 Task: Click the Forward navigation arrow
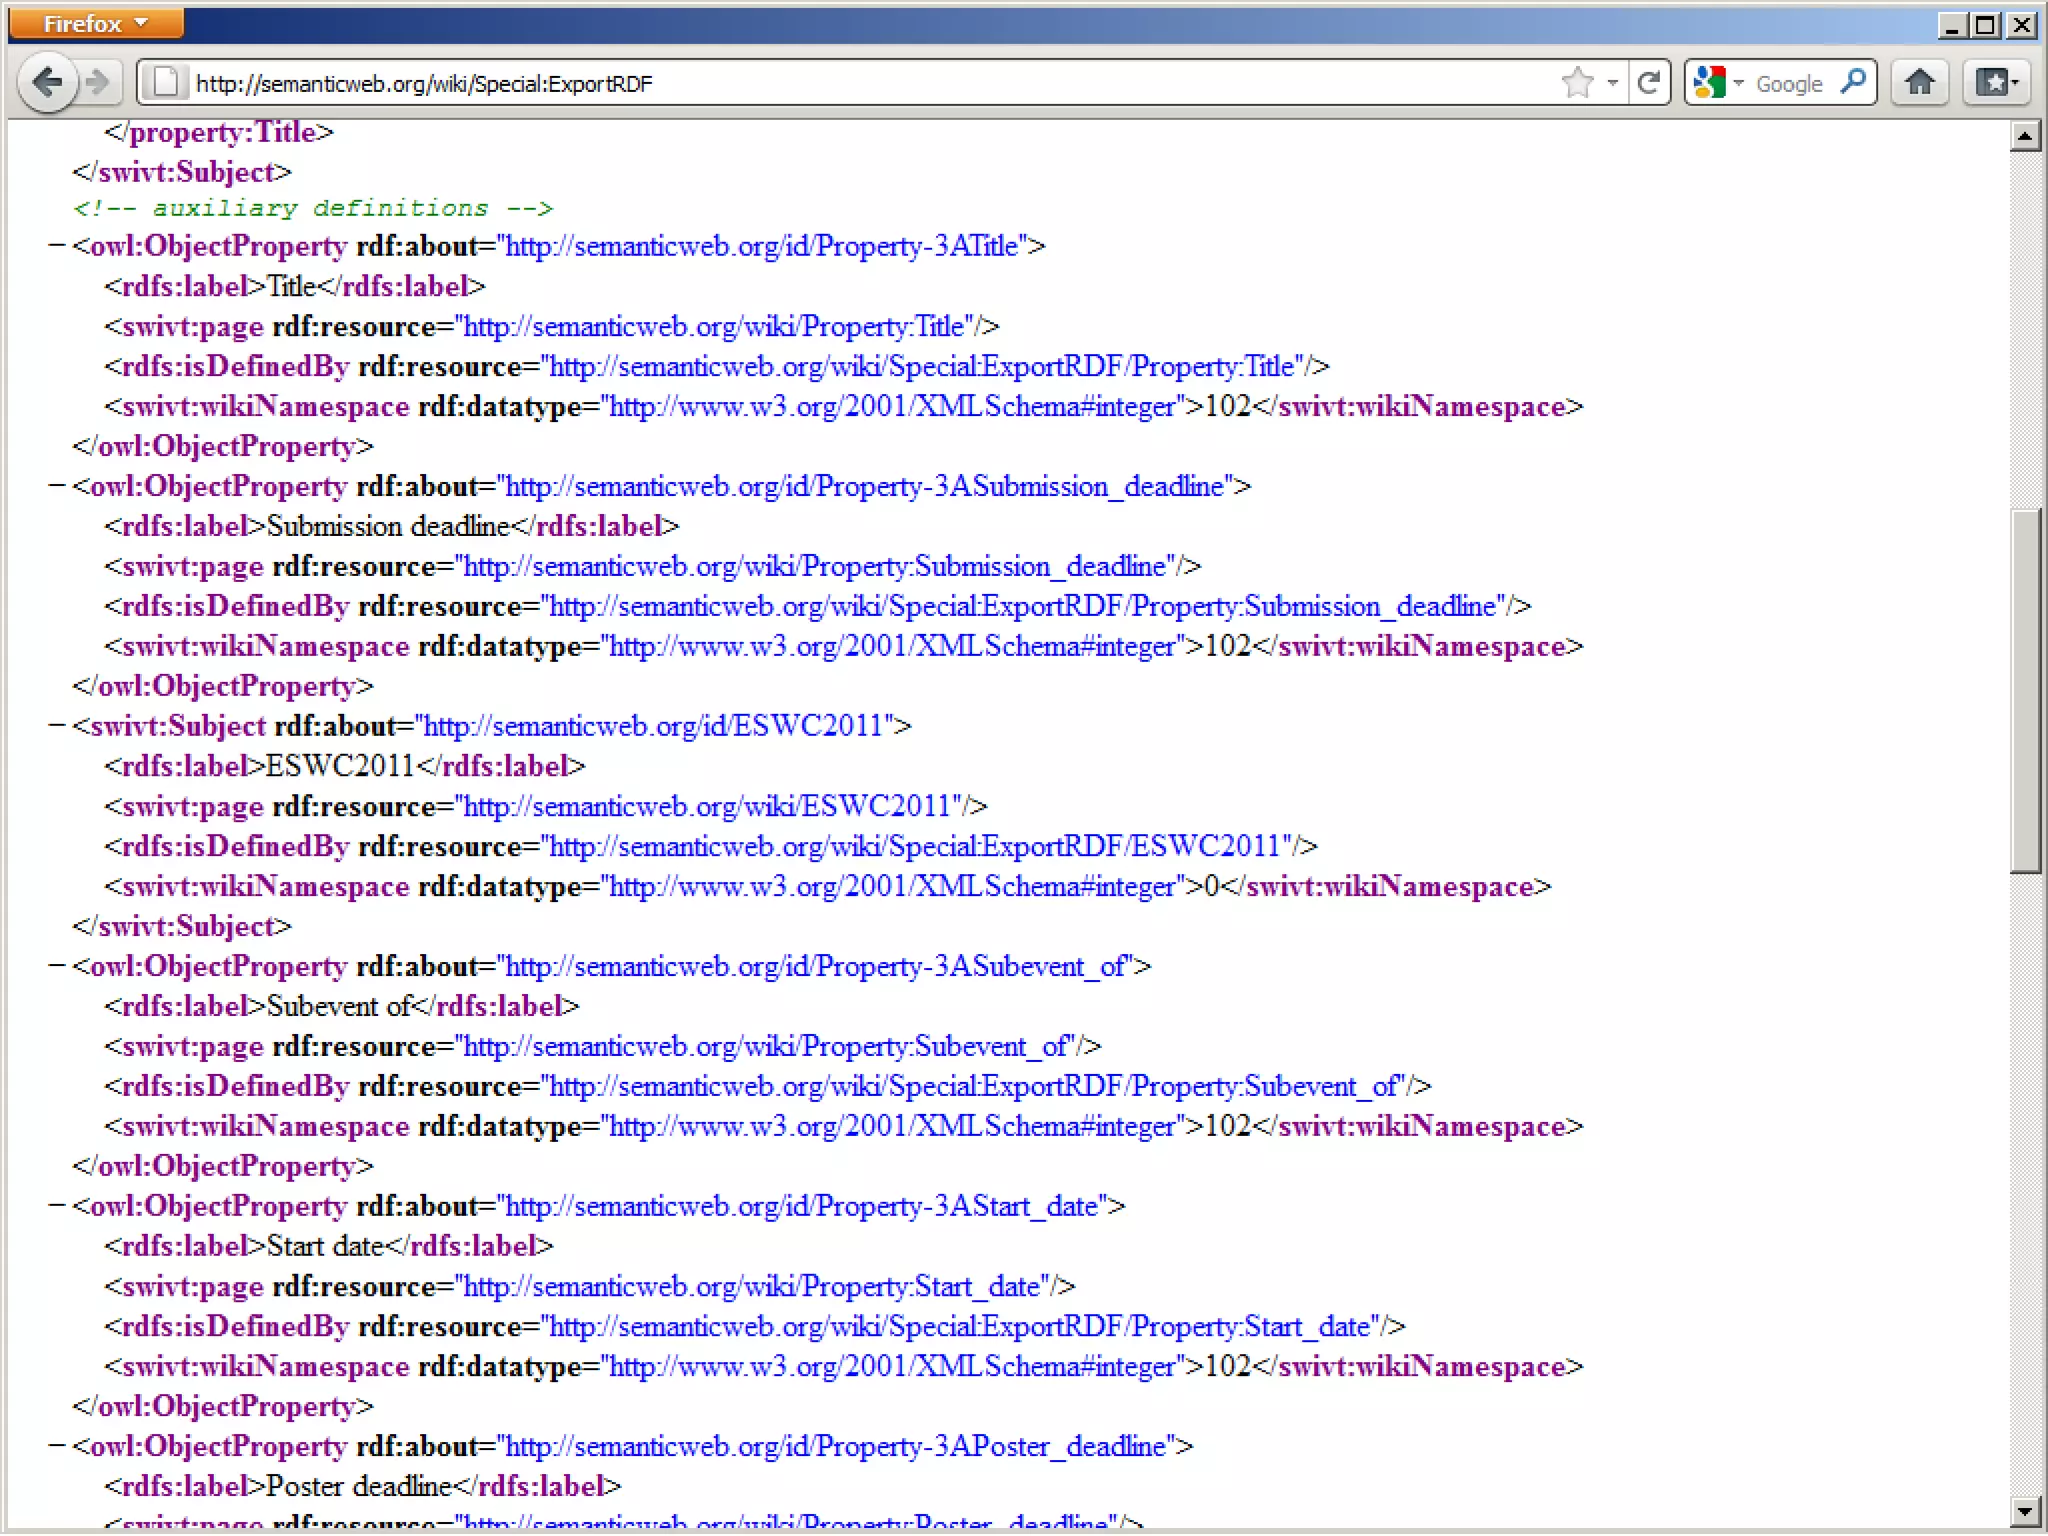point(98,82)
